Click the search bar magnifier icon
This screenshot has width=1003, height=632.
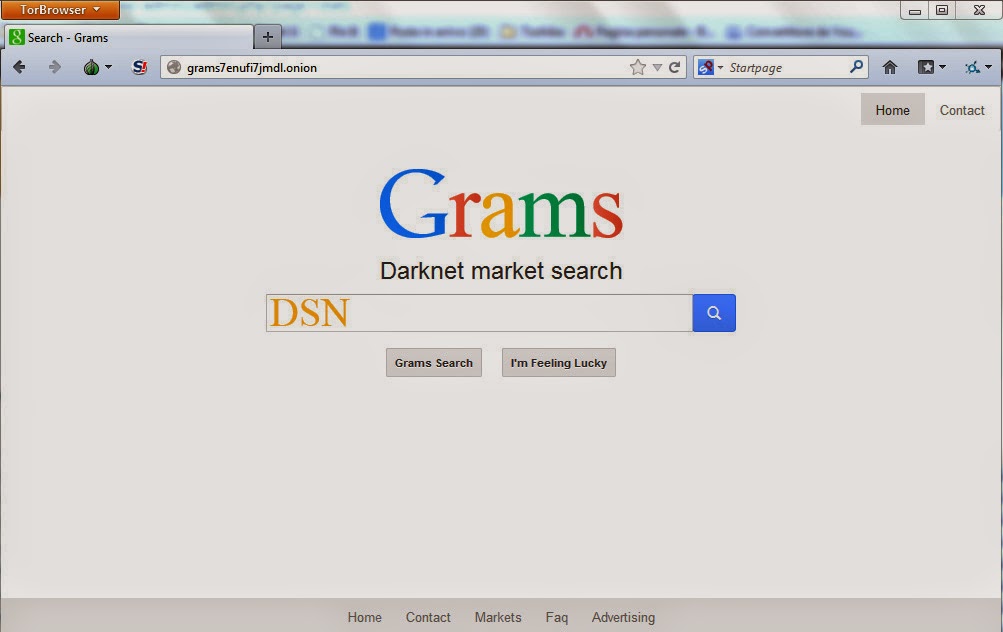point(857,67)
